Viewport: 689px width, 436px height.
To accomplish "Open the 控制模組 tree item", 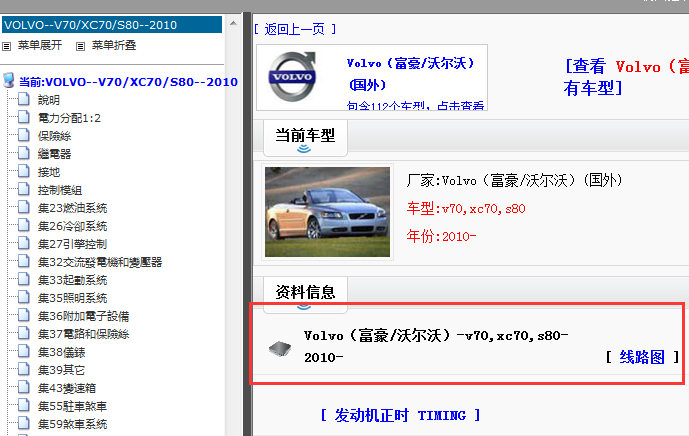I will tap(60, 190).
